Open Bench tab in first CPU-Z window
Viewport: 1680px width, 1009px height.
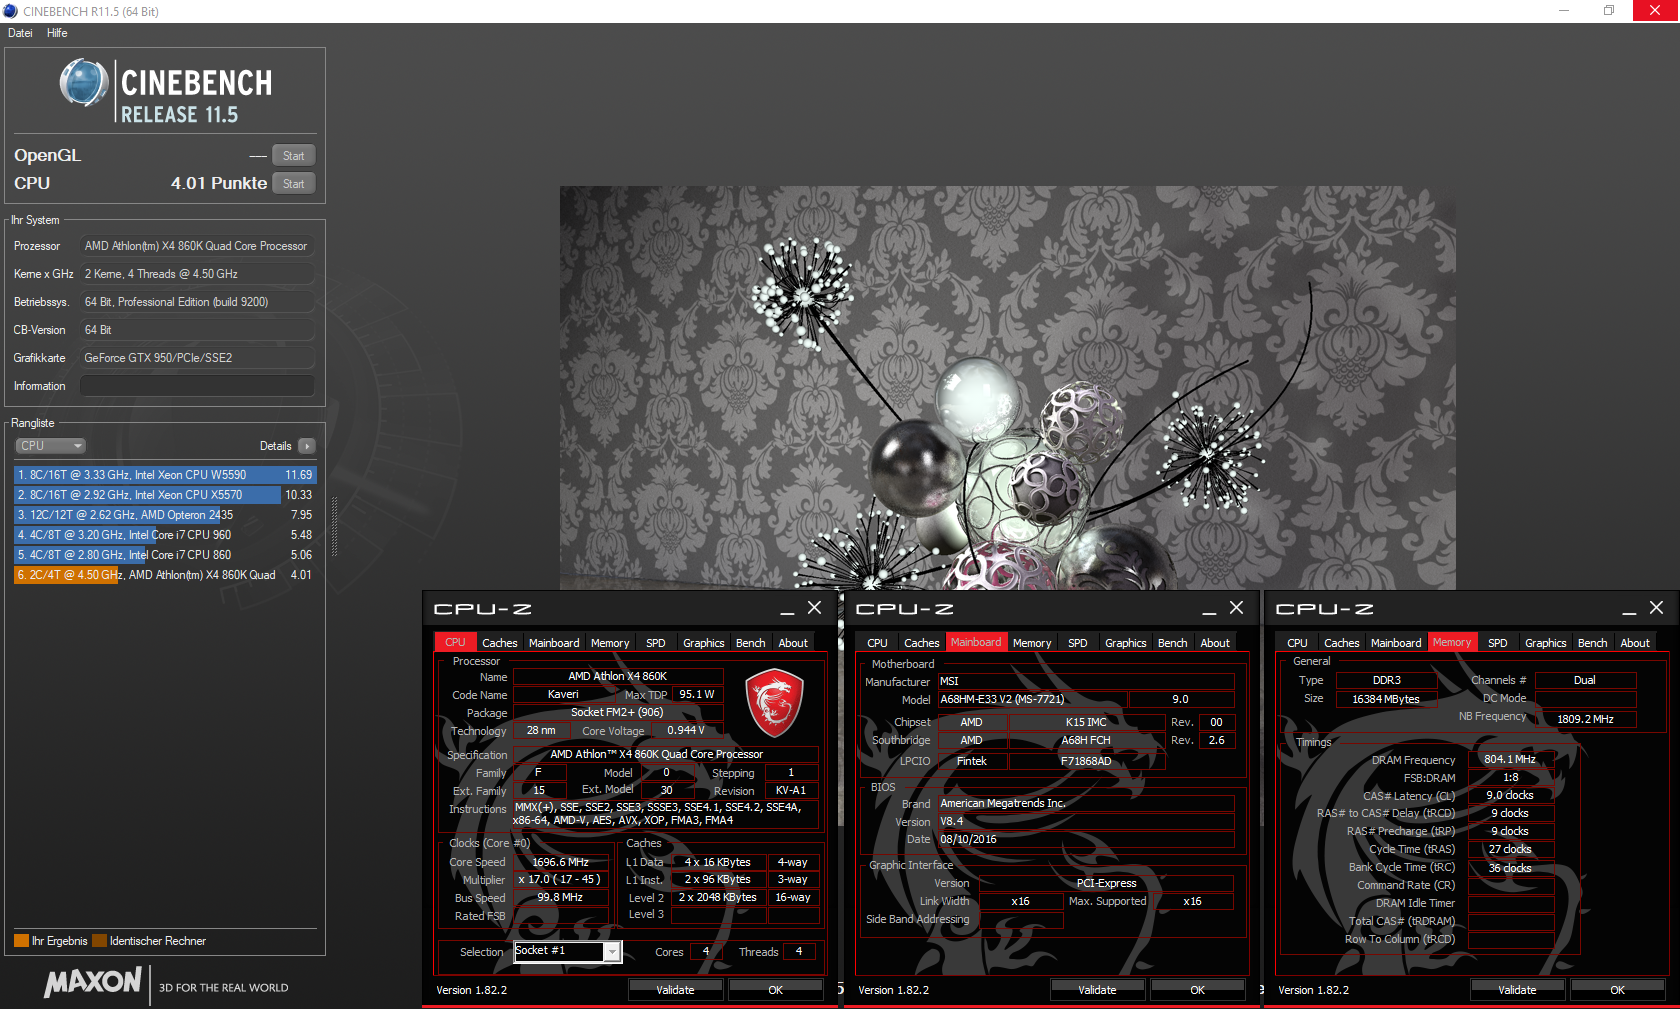[x=751, y=643]
